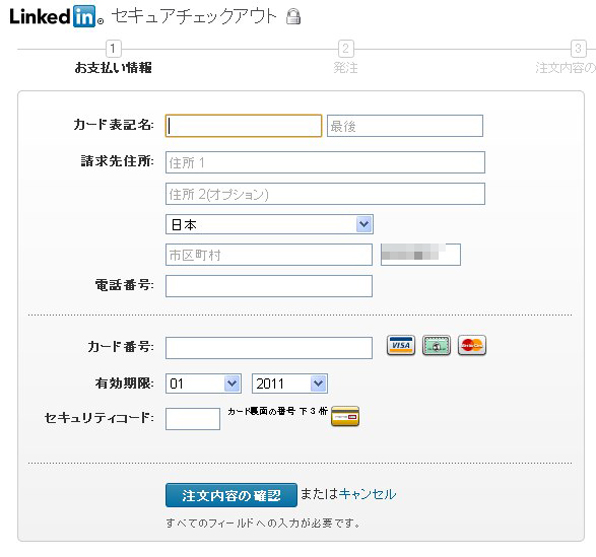Click the card number input field
Screen dimensions: 596x557
pos(269,348)
